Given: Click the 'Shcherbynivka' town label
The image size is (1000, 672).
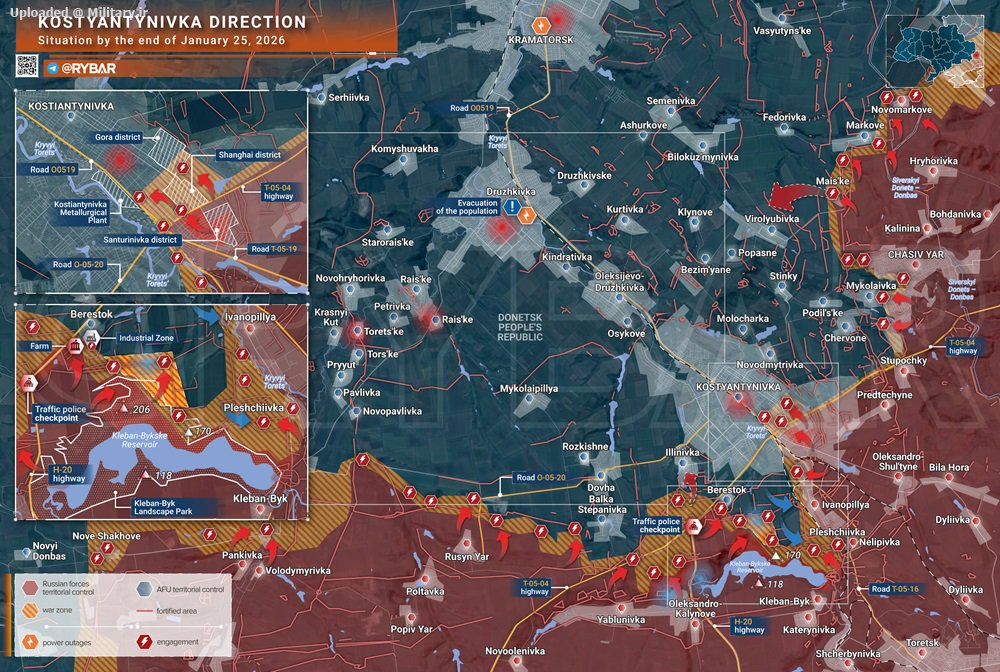Looking at the screenshot, I should point(848,654).
